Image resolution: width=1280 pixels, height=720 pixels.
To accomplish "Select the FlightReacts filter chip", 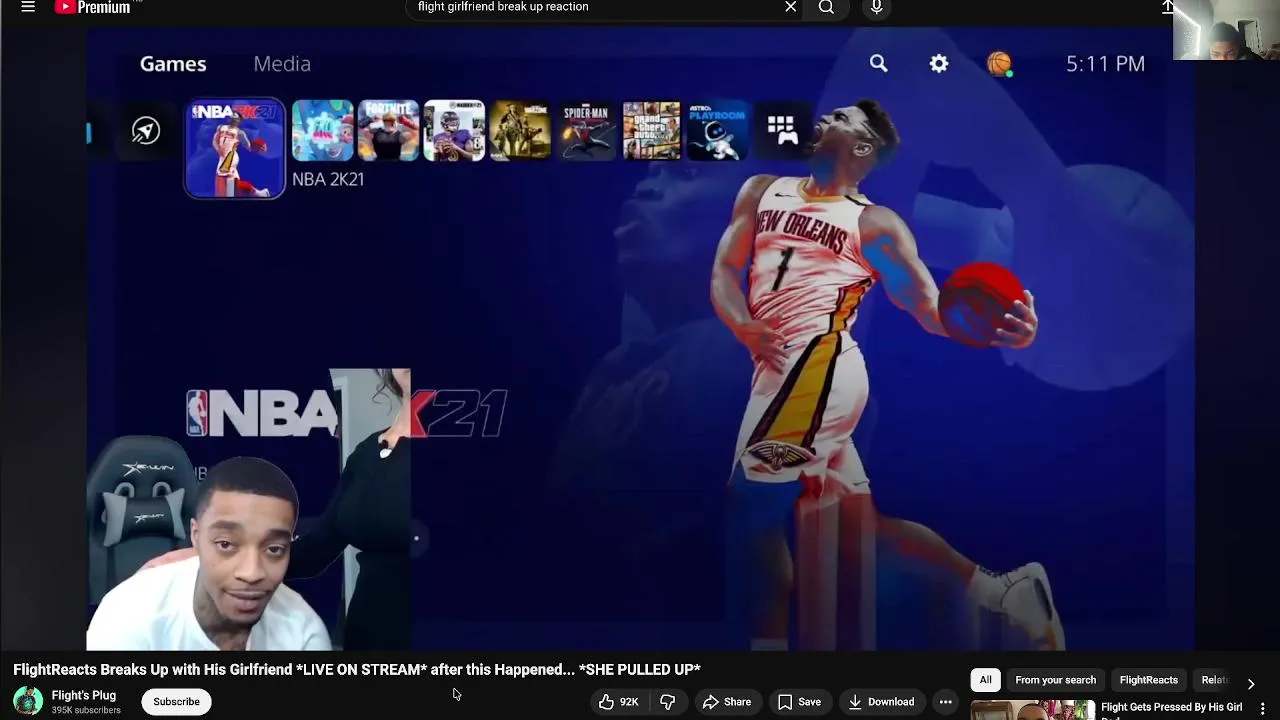I will click(1148, 680).
